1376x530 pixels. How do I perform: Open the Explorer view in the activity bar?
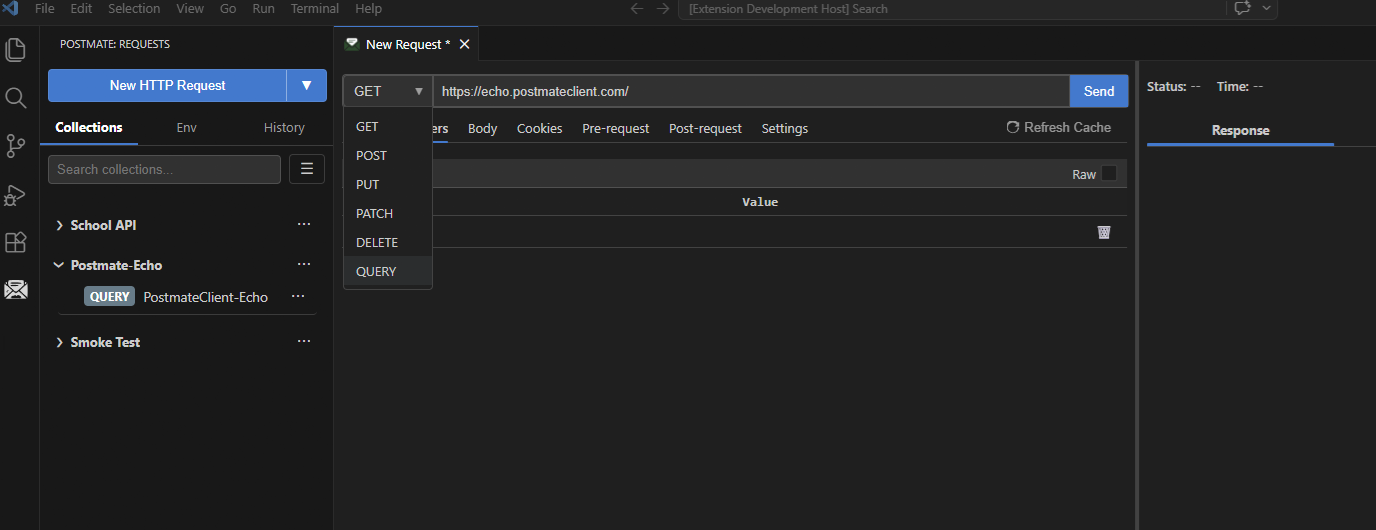[x=16, y=49]
